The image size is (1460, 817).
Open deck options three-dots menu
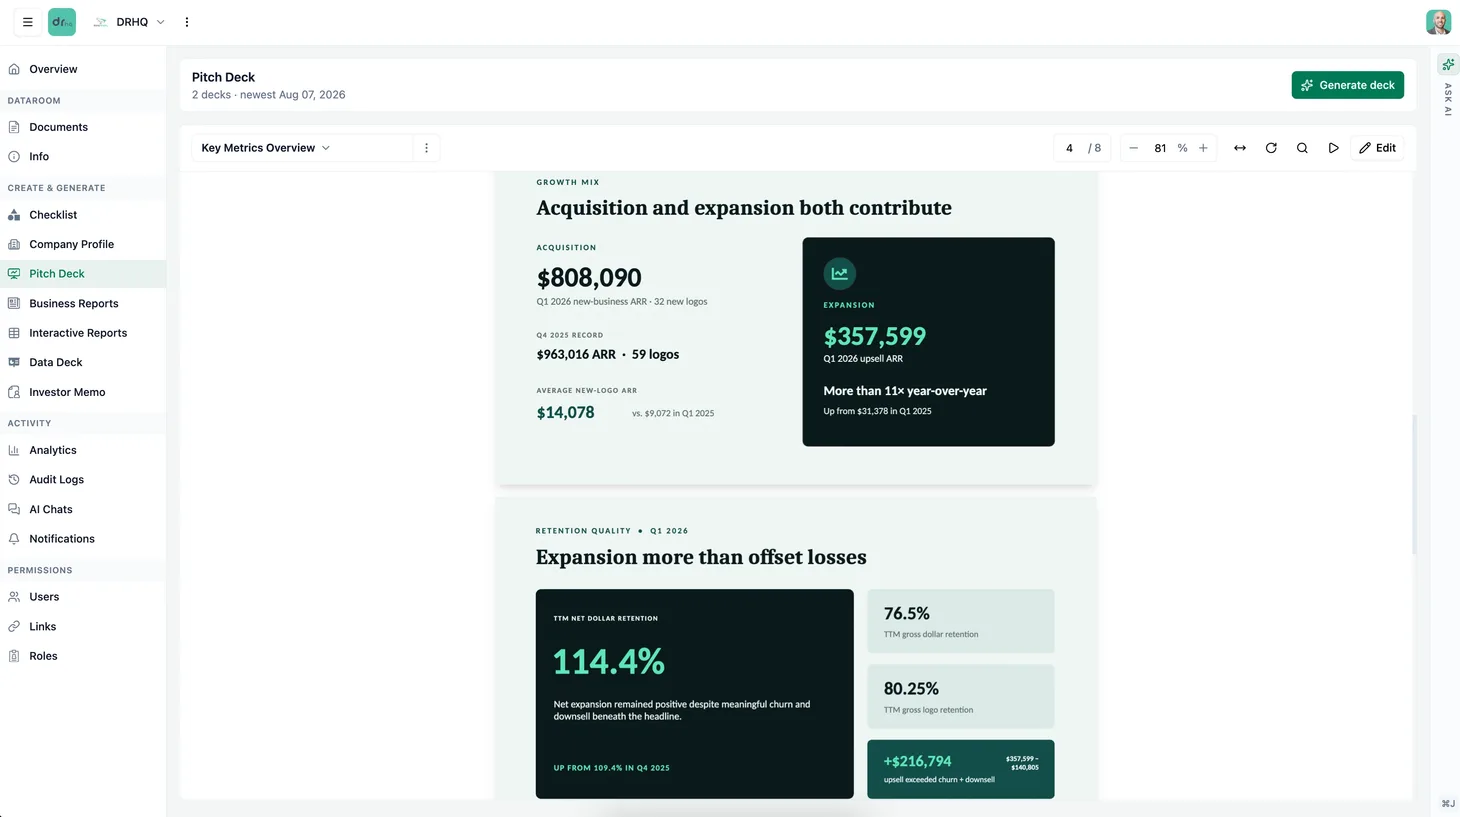tap(426, 148)
